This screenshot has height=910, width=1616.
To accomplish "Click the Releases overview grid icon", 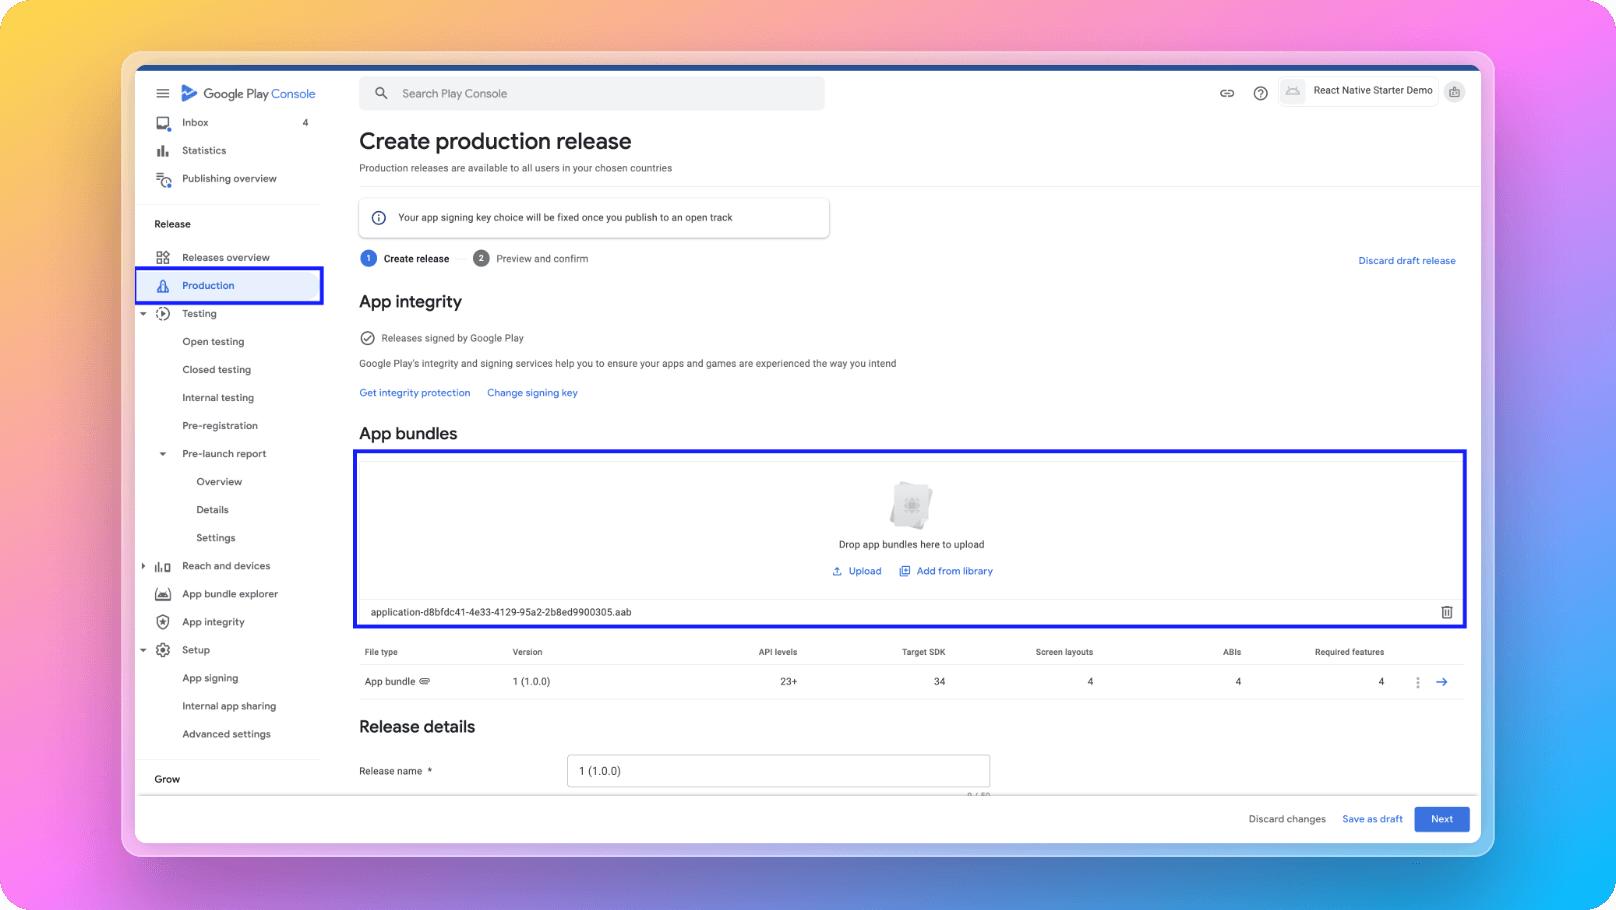I will tap(163, 258).
